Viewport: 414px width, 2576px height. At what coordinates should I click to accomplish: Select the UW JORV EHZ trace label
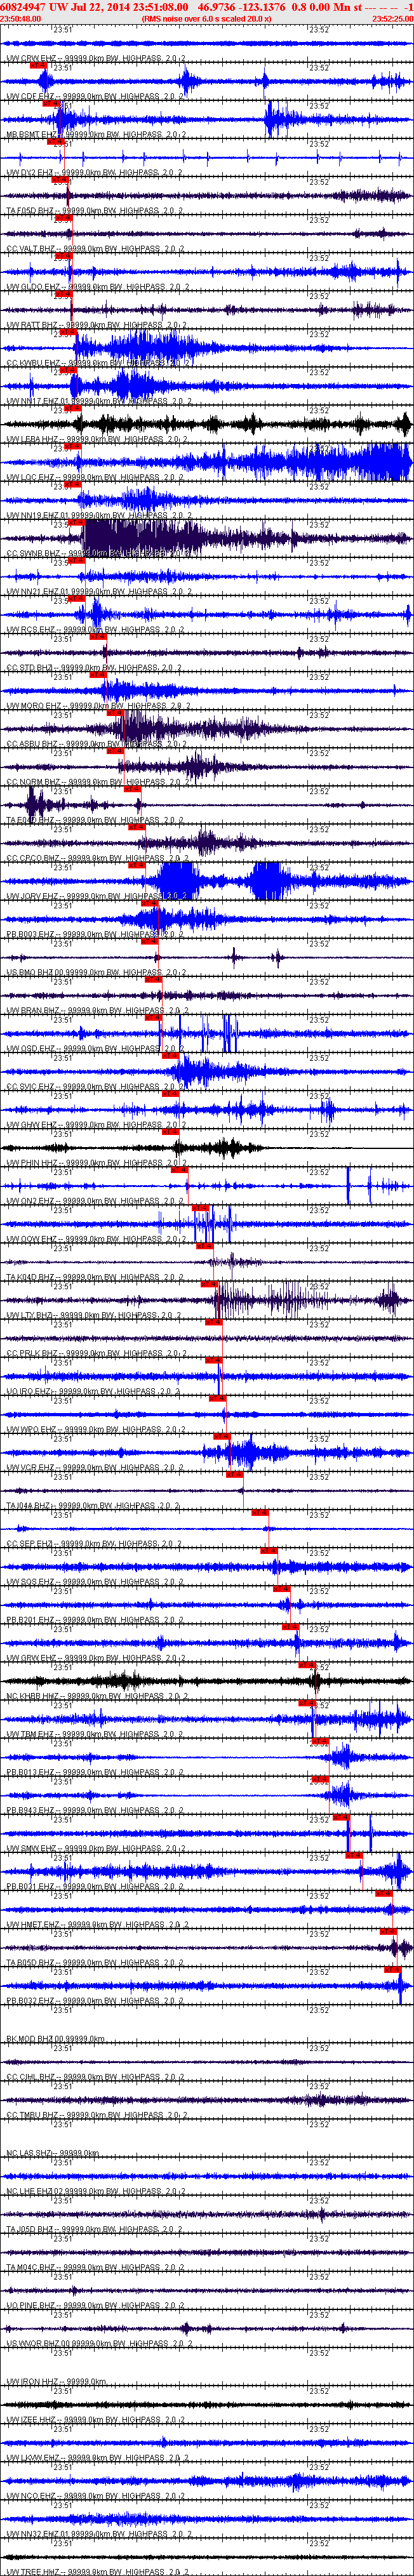[95, 897]
